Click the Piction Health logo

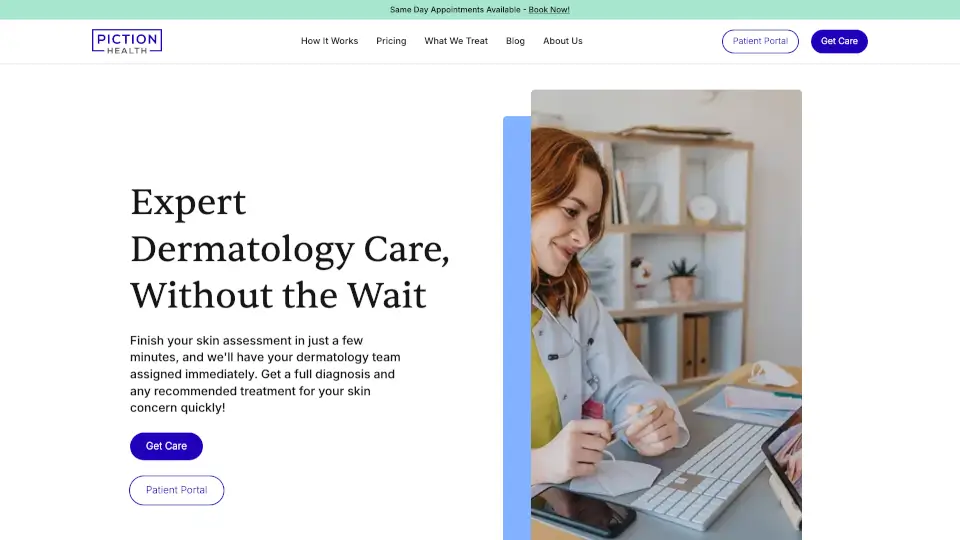pos(127,41)
